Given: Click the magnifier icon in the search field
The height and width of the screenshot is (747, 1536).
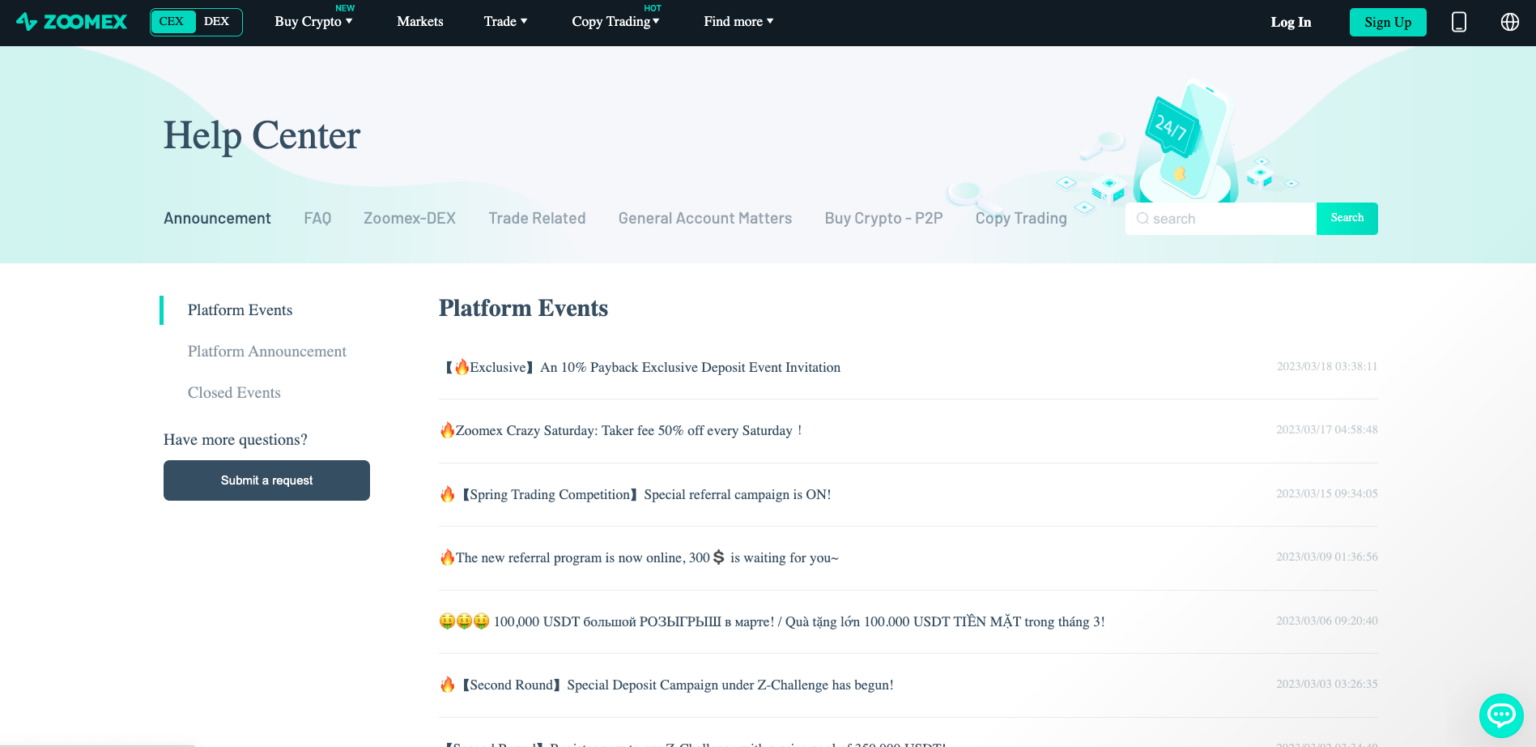Looking at the screenshot, I should point(1142,219).
